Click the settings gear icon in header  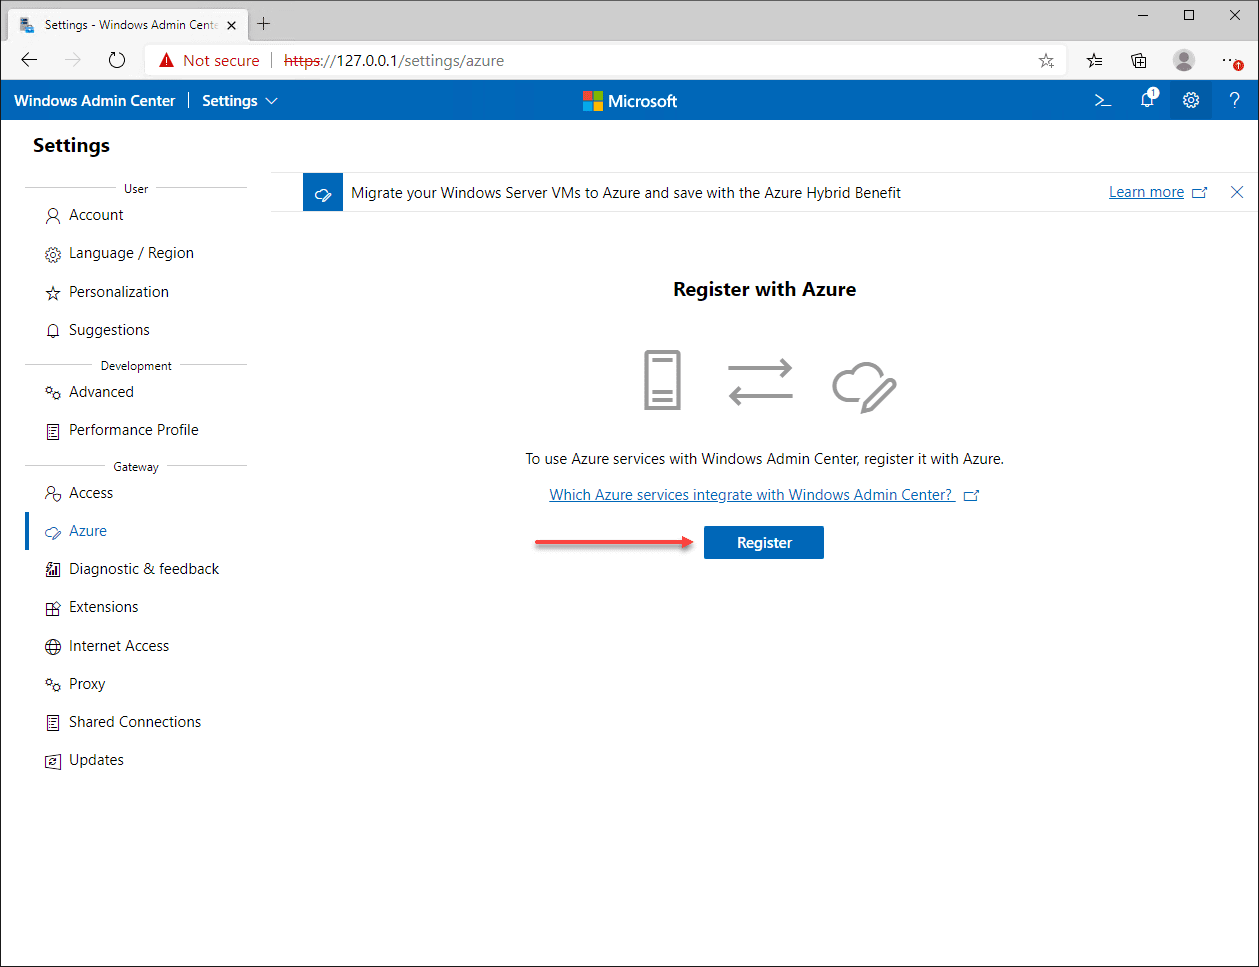1190,100
